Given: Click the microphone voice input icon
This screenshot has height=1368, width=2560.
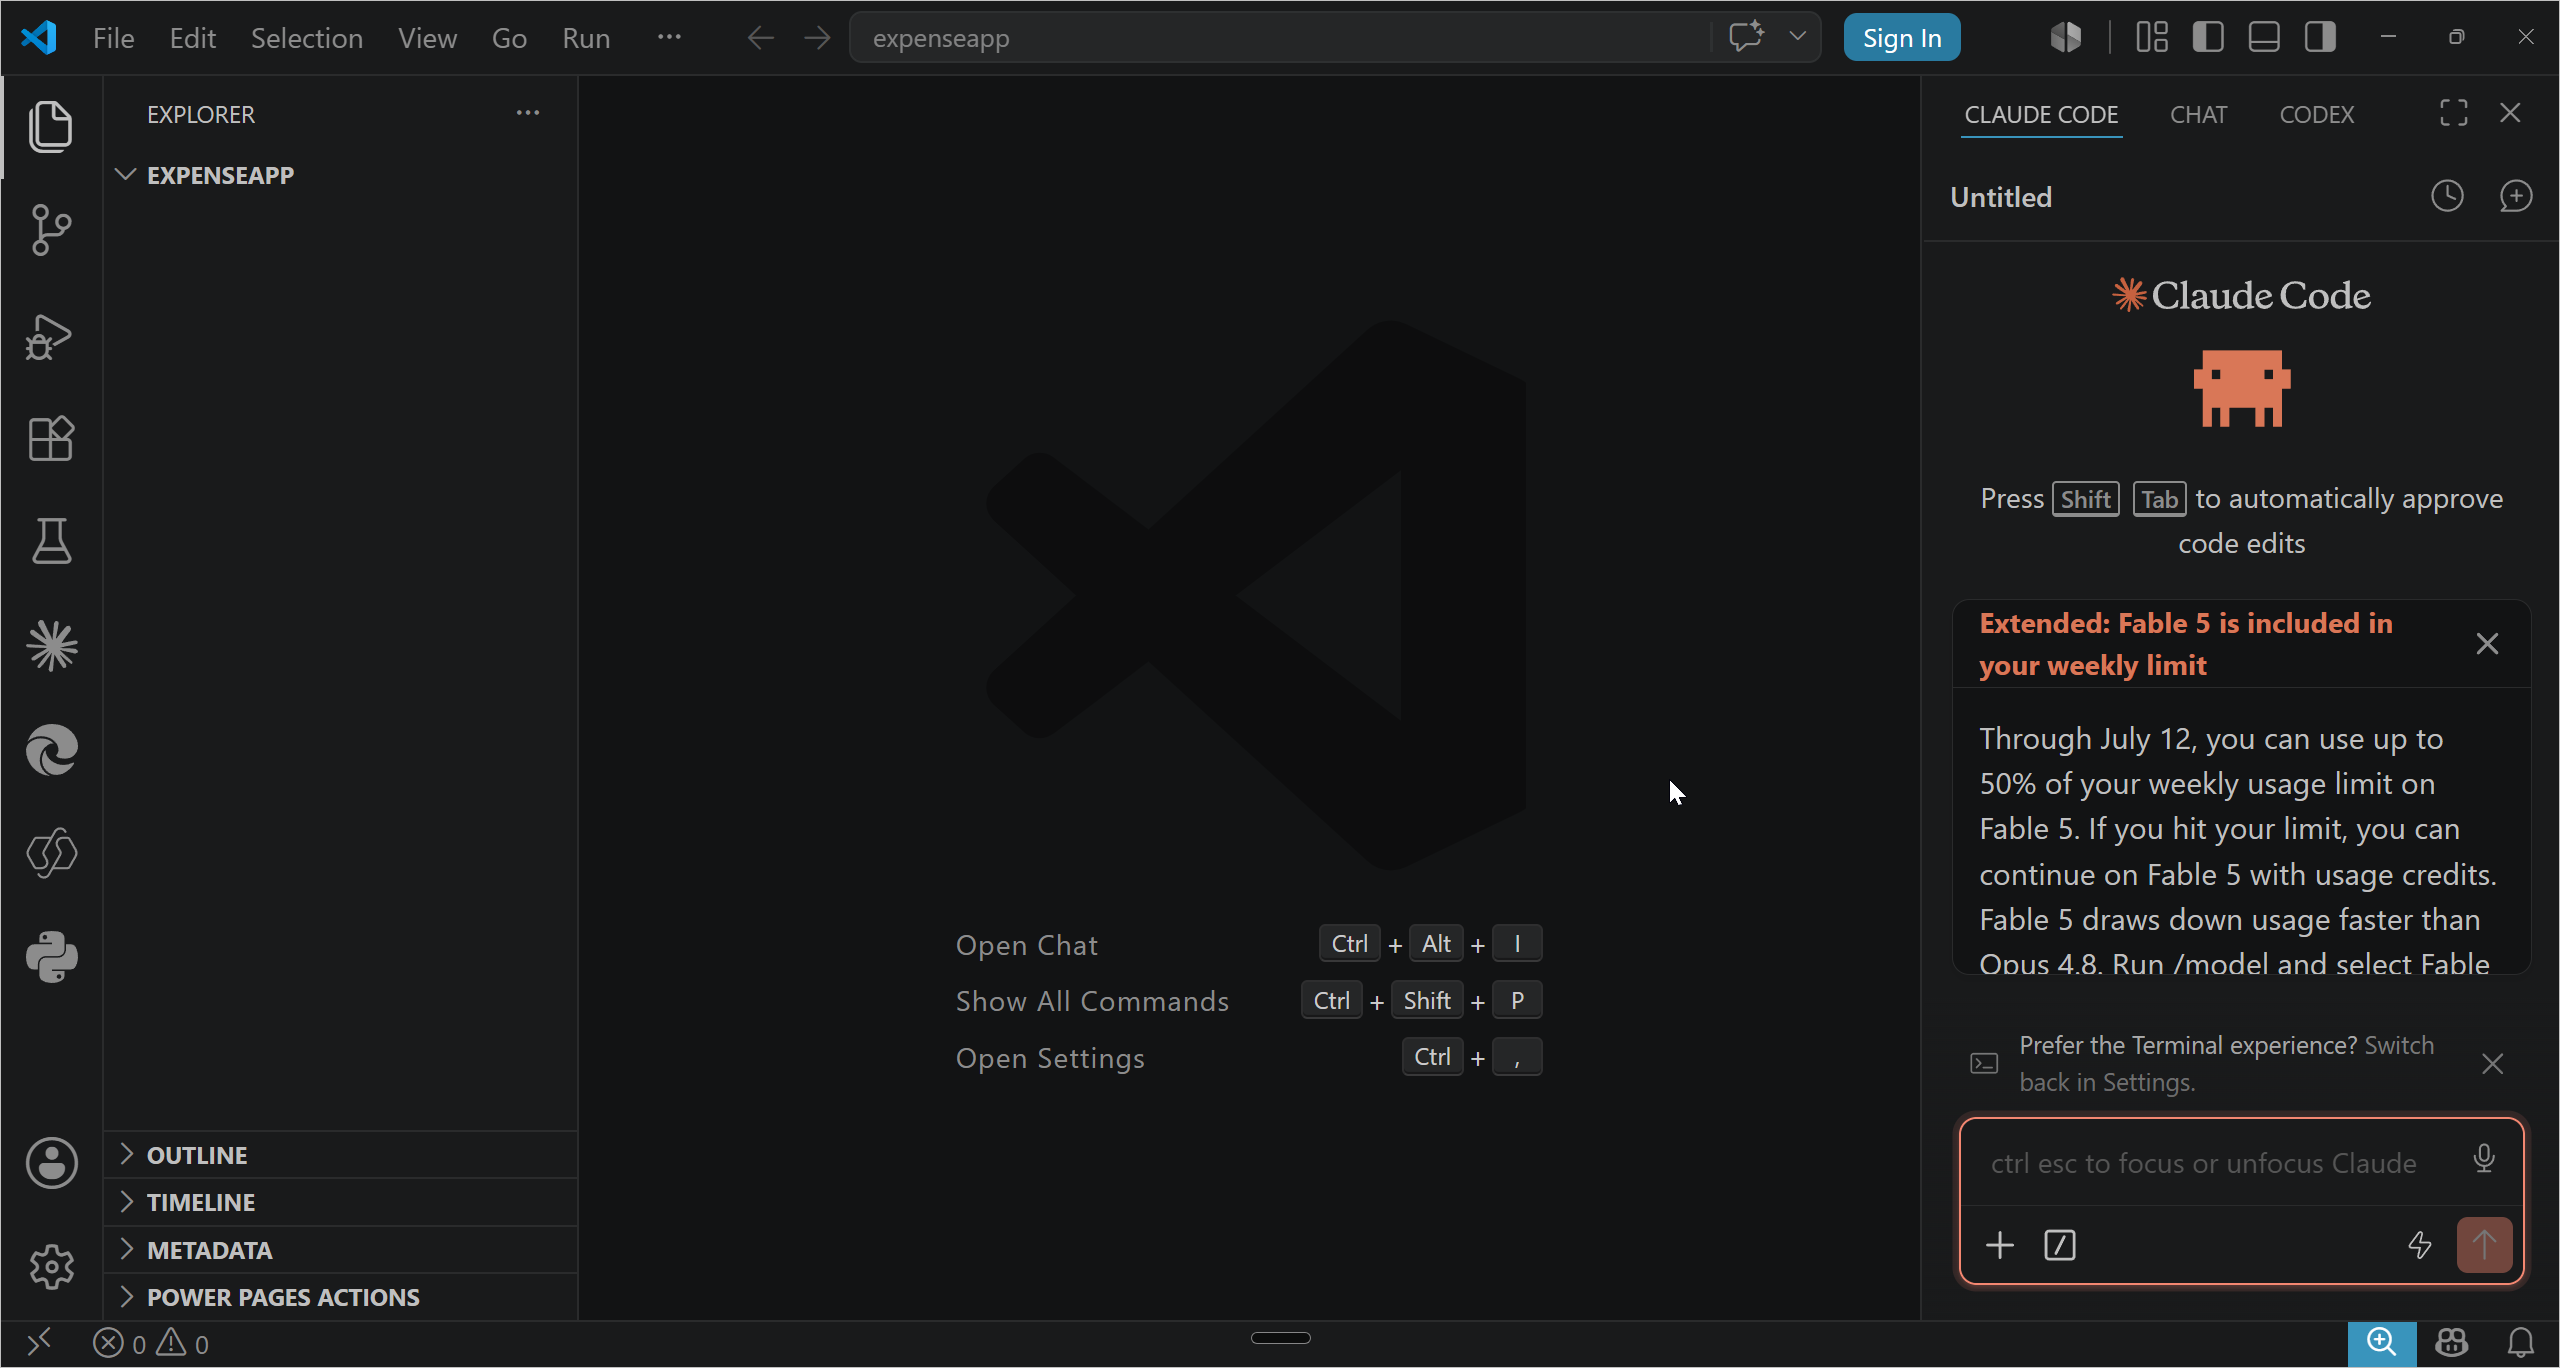Looking at the screenshot, I should [x=2484, y=1159].
